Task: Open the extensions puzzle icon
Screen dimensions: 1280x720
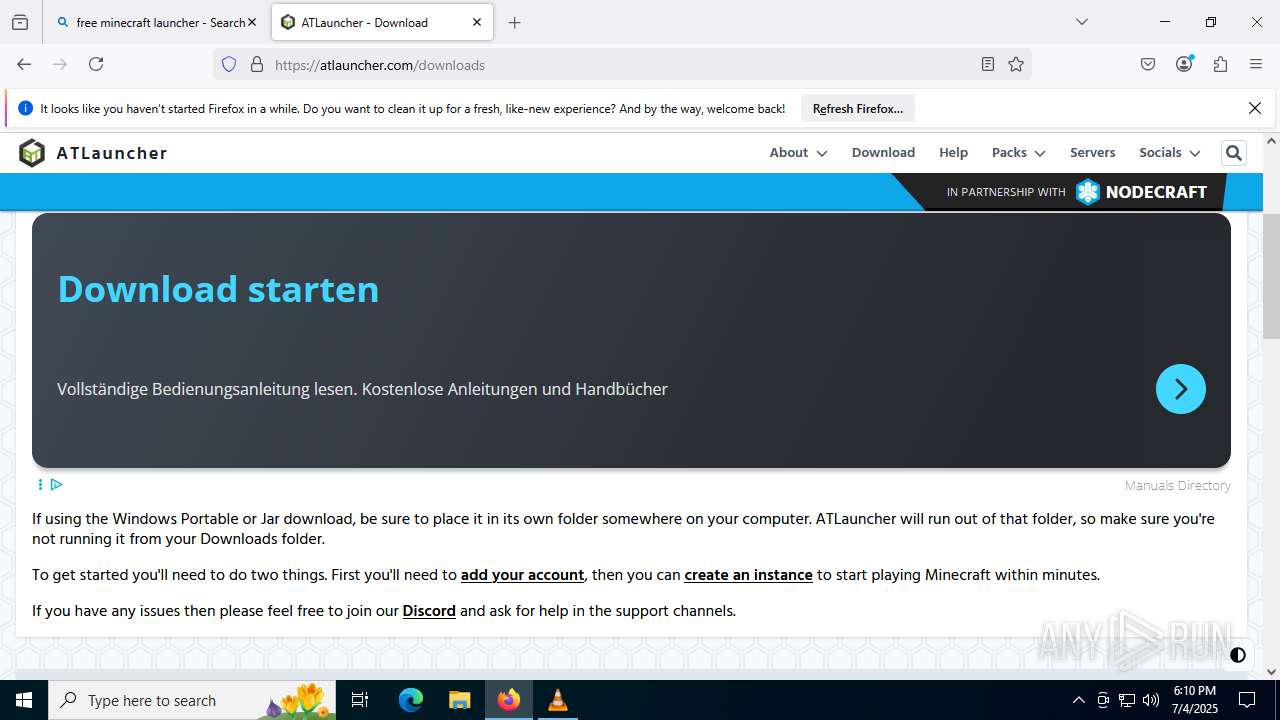Action: coord(1220,64)
